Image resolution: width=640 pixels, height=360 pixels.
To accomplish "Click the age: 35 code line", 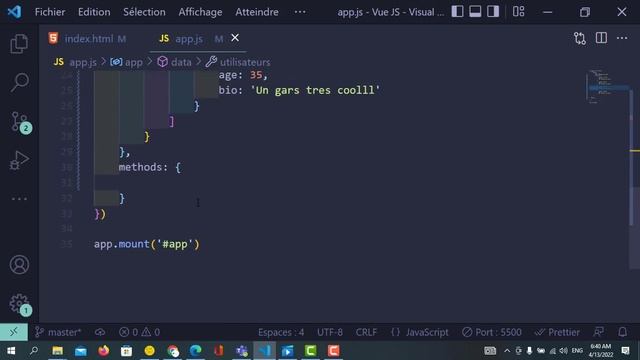I will 243,75.
